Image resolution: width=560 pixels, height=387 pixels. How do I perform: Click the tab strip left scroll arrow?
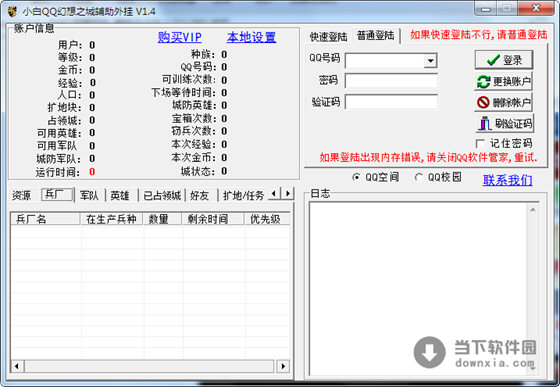[x=274, y=194]
